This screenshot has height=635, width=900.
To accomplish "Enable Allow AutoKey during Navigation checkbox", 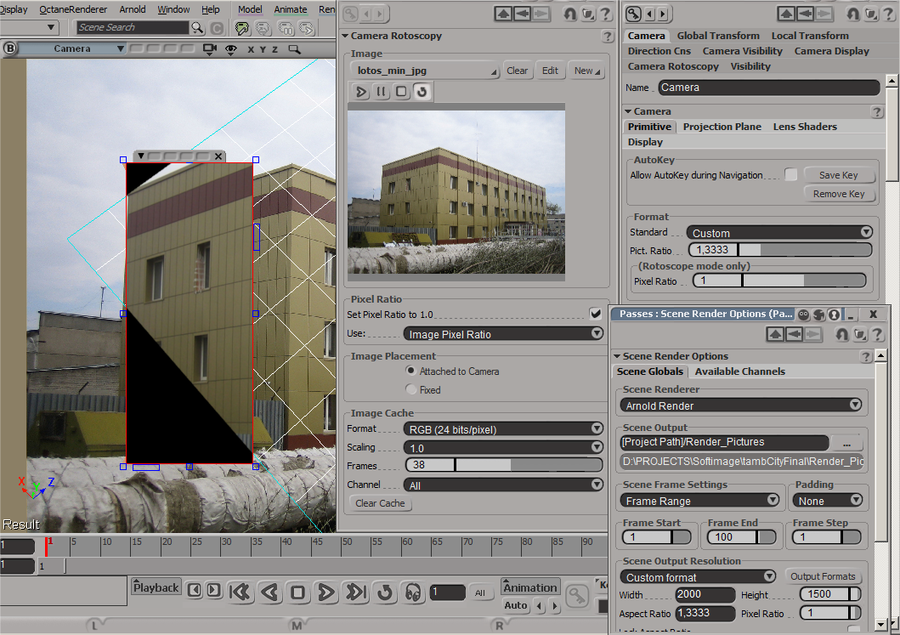I will (x=791, y=175).
